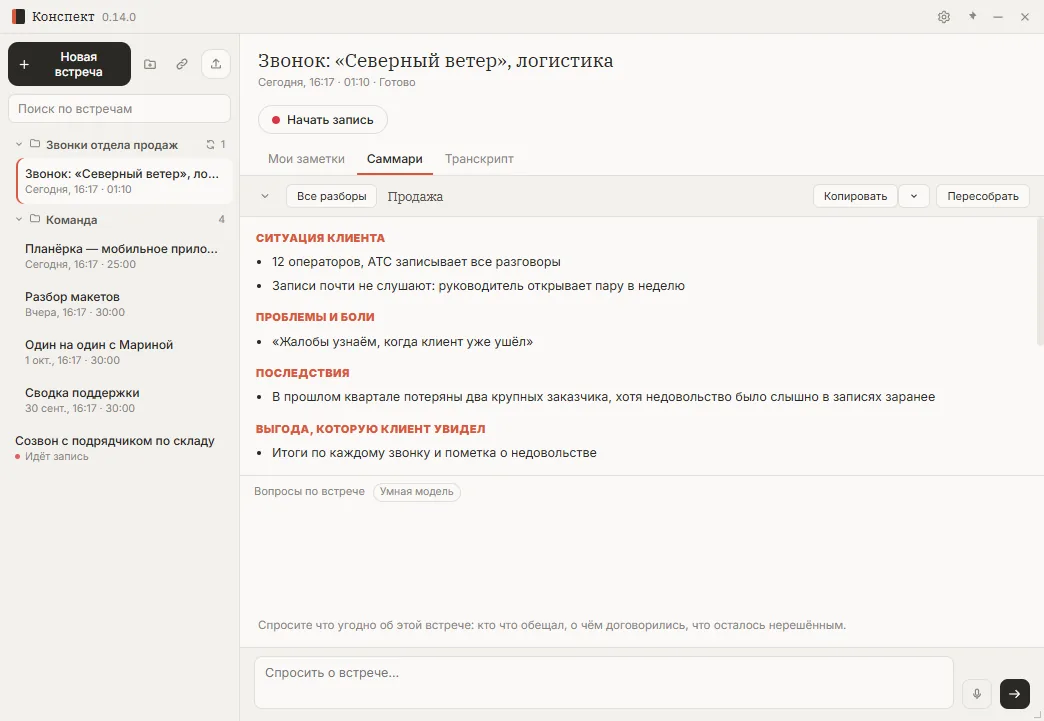1044x721 pixels.
Task: Select the «Разбор макетов» meeting
Action: click(125, 304)
